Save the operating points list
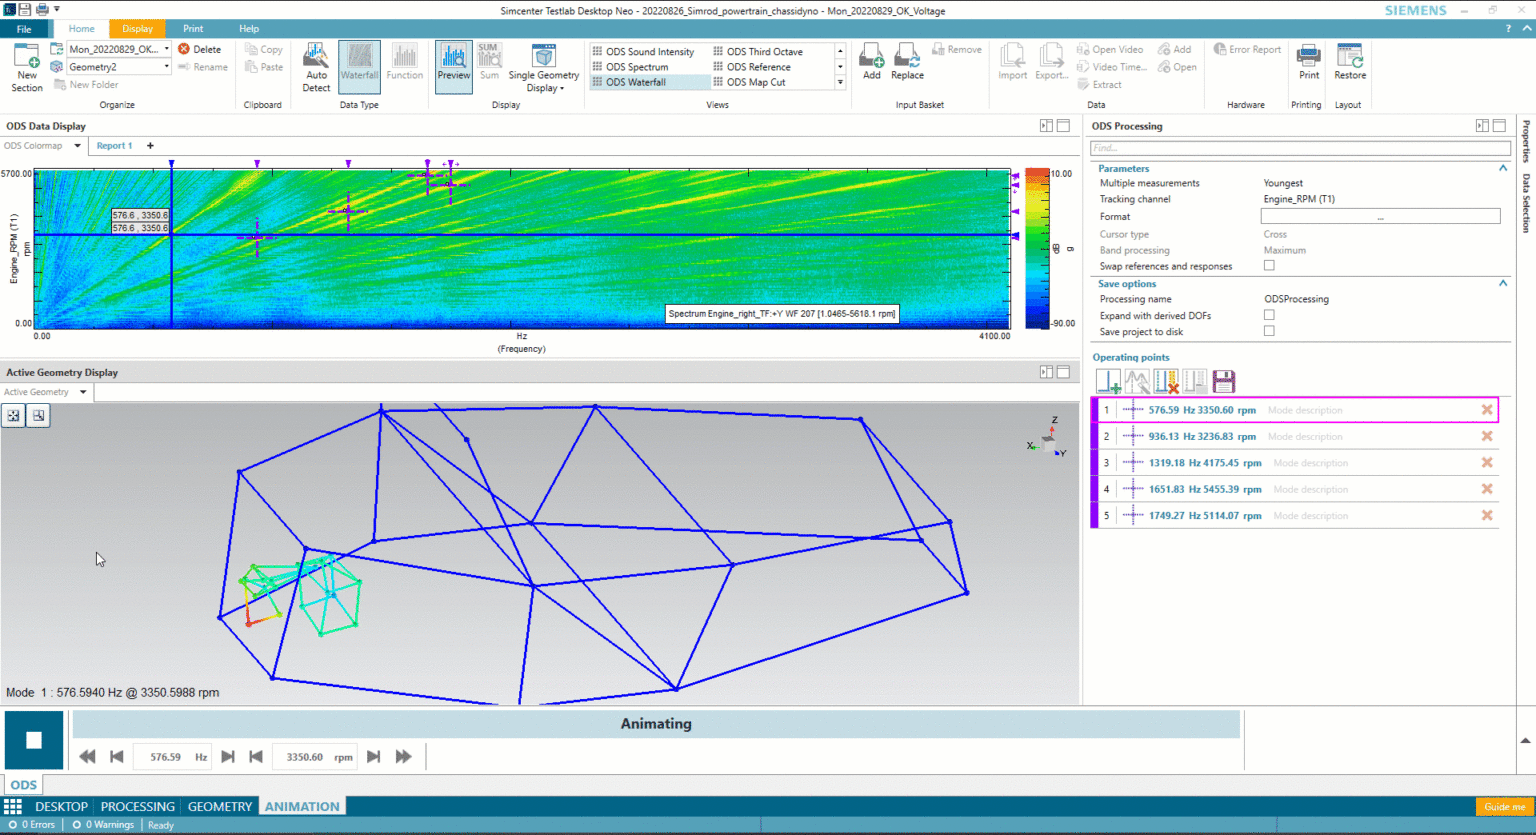Screen dimensions: 1536x835 click(1223, 381)
